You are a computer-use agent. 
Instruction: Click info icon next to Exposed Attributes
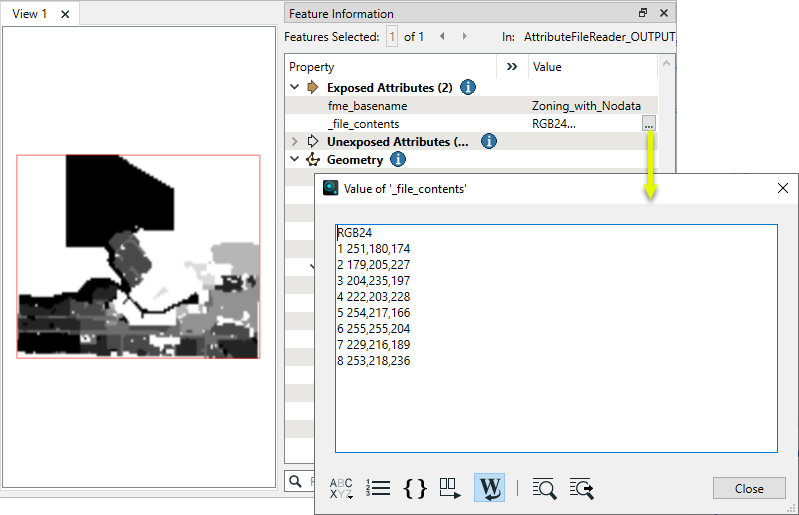point(467,88)
